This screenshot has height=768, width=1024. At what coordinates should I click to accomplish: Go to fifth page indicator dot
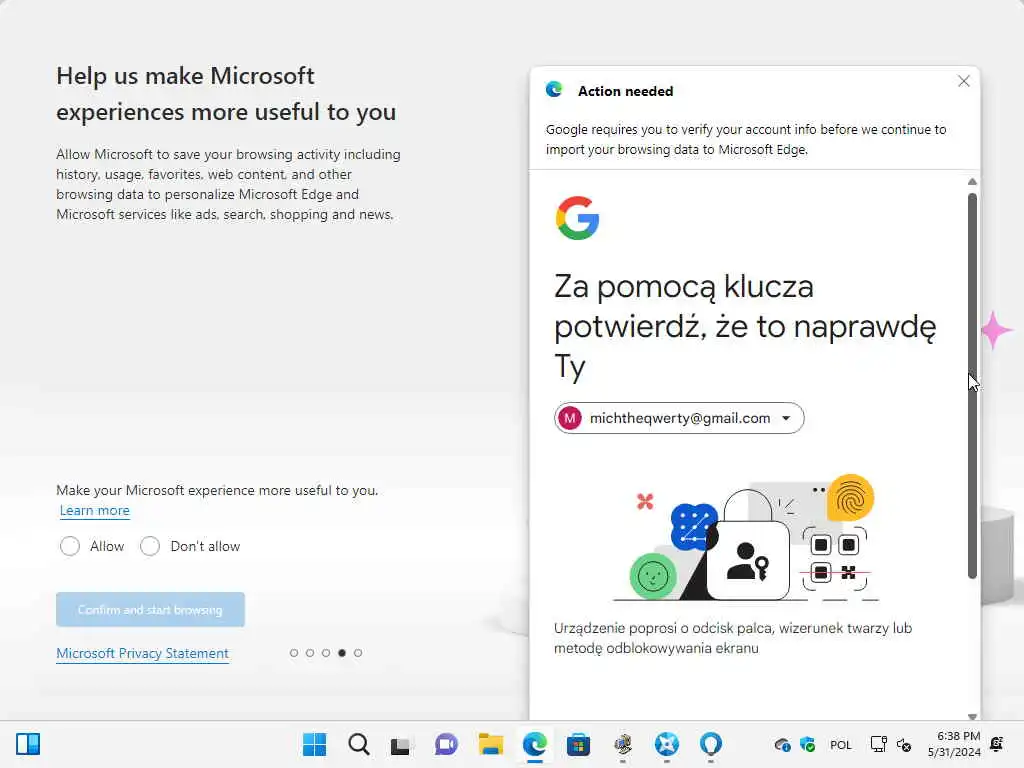tap(358, 653)
